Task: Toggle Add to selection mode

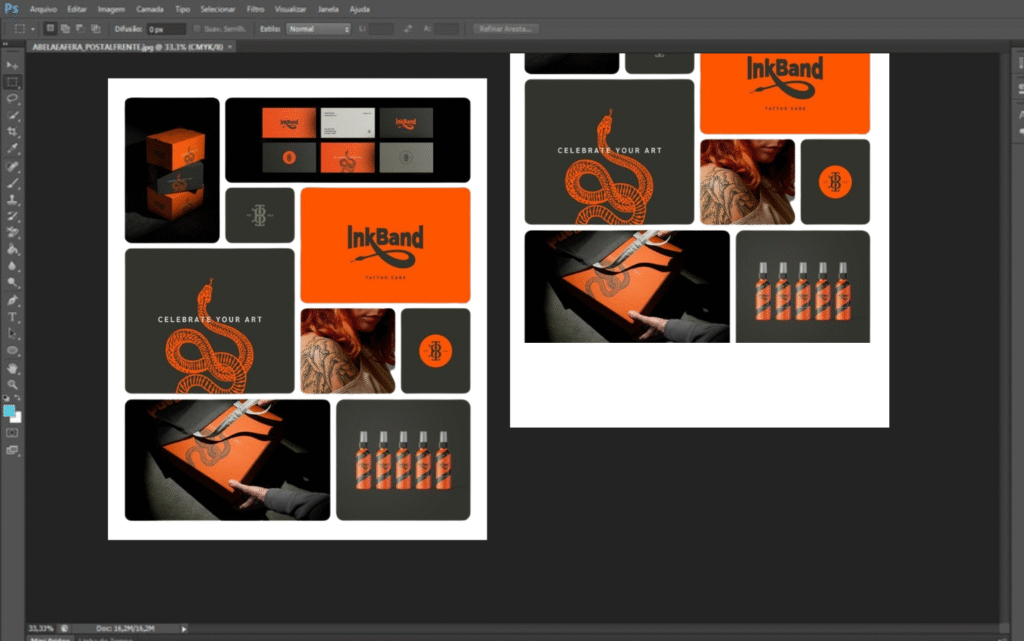Action: click(65, 29)
